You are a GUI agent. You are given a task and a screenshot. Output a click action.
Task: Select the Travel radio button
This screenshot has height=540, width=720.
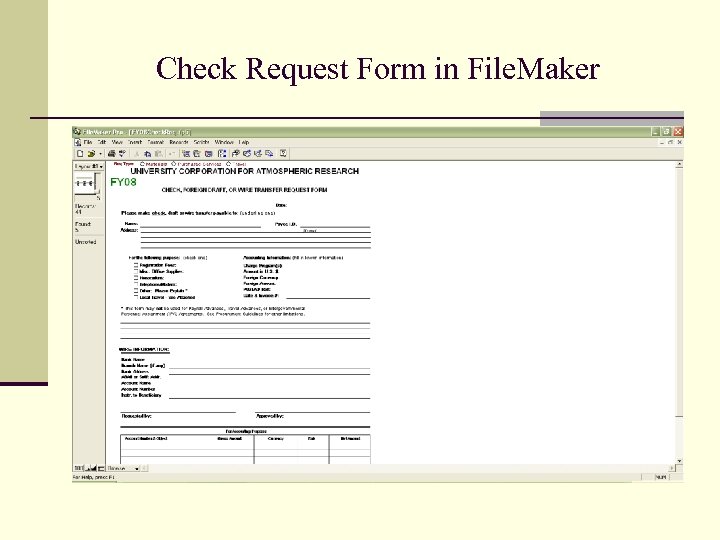[x=229, y=164]
